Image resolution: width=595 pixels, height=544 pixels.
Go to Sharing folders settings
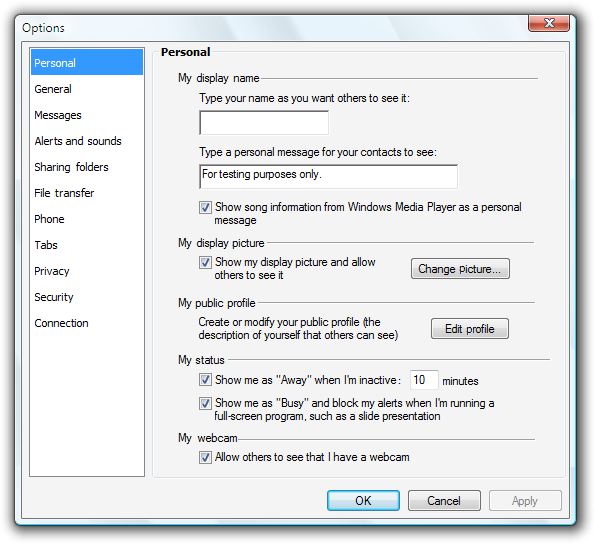[x=87, y=167]
